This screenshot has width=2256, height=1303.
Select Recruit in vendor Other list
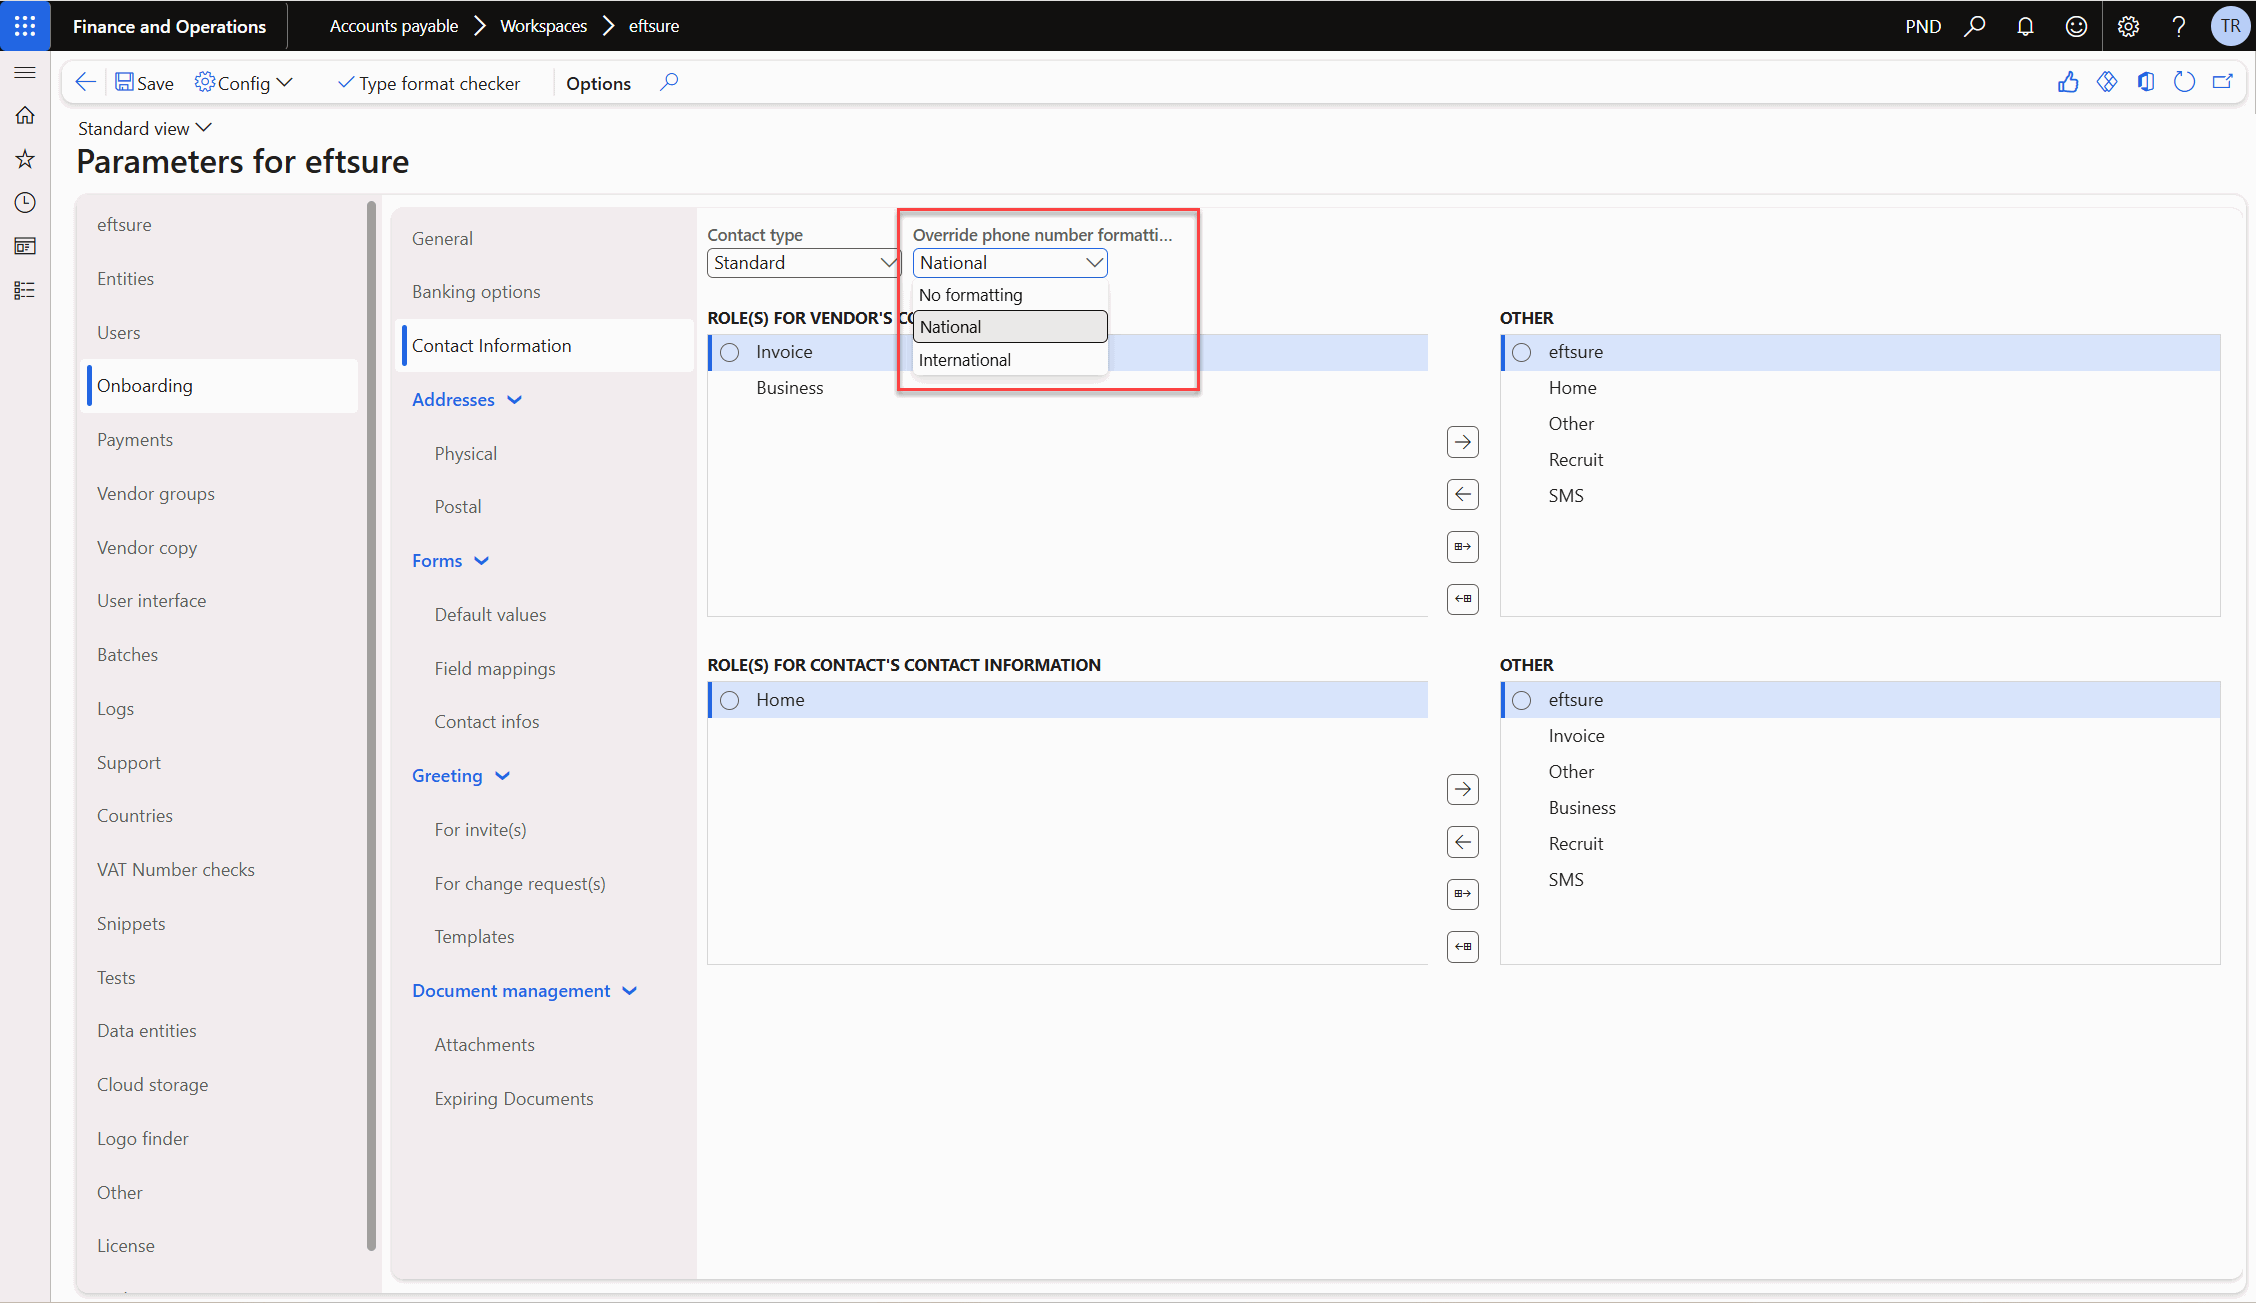click(x=1860, y=460)
